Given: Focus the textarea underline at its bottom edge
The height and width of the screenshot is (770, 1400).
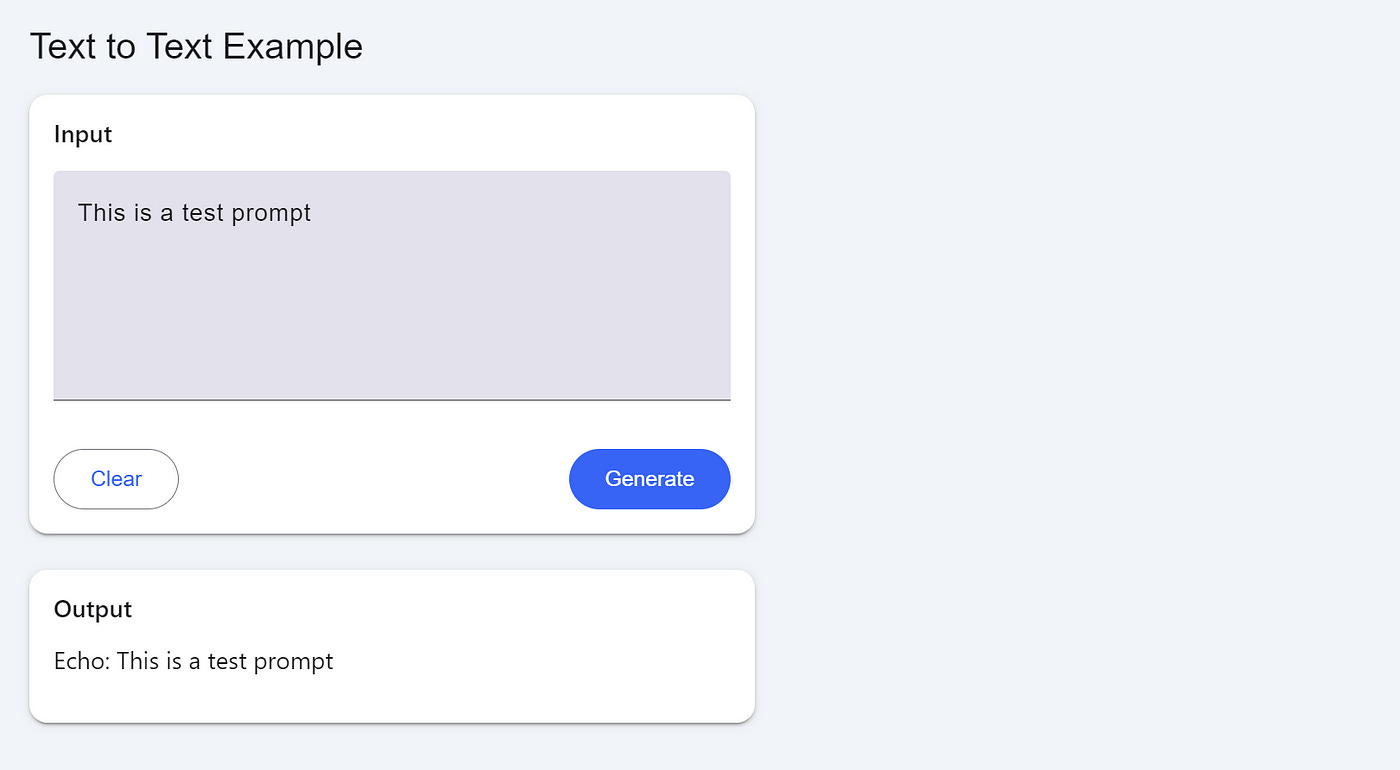Looking at the screenshot, I should [x=391, y=399].
